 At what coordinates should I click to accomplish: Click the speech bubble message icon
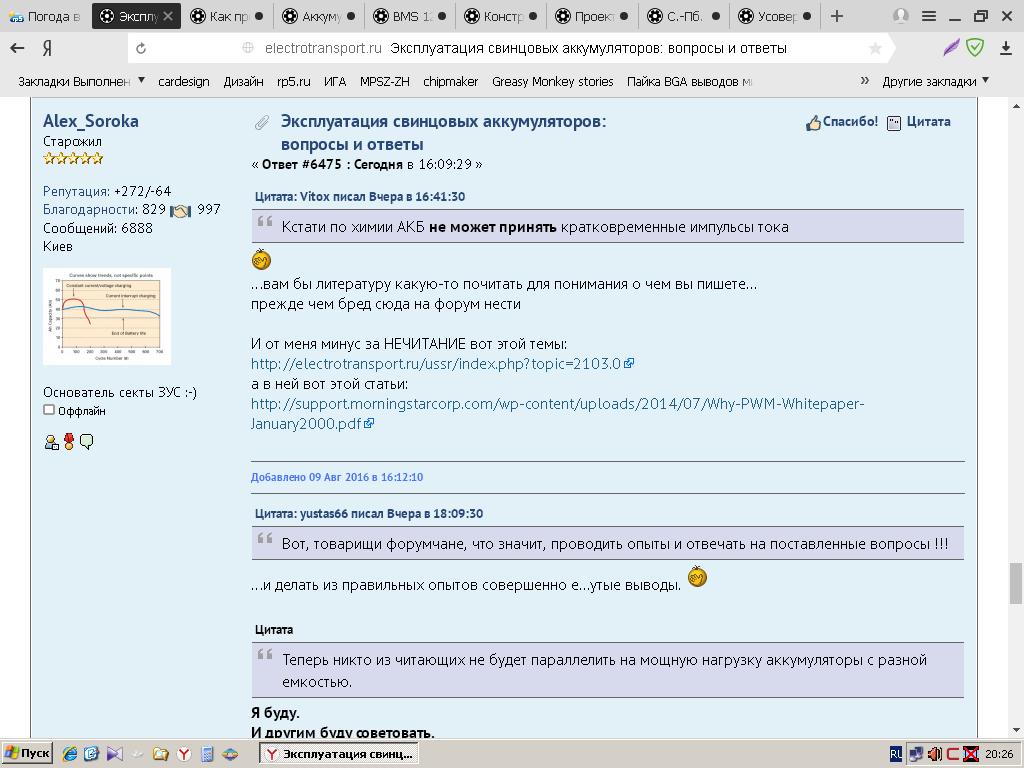point(87,442)
